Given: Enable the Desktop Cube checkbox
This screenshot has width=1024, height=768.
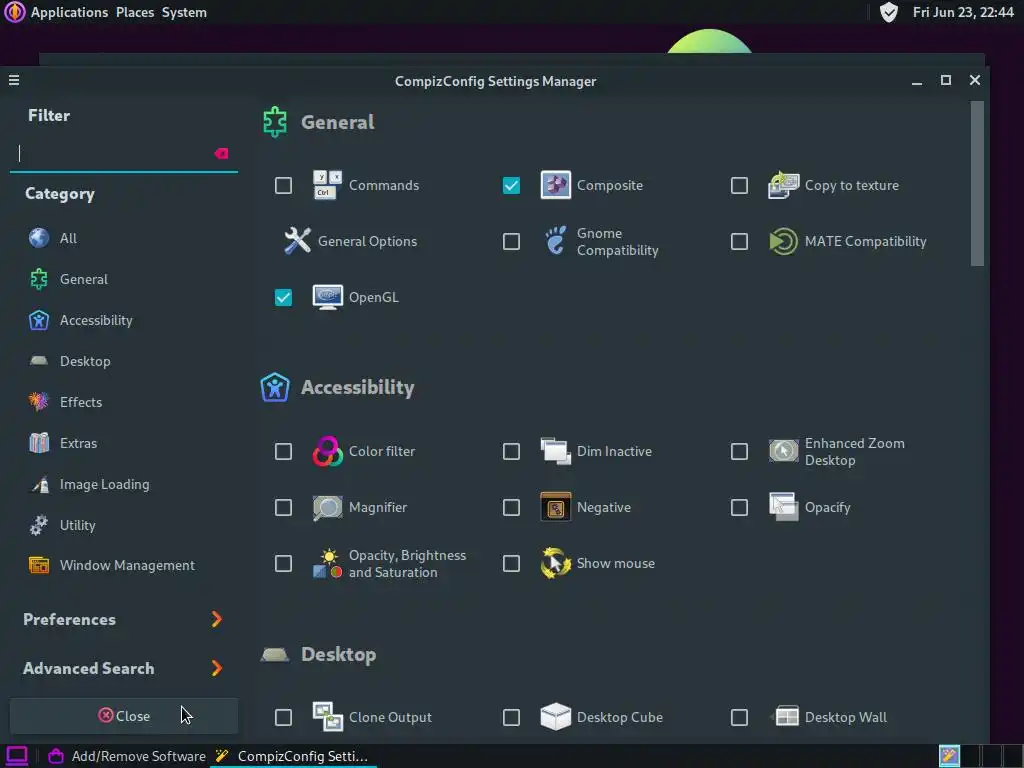Looking at the screenshot, I should [x=511, y=718].
